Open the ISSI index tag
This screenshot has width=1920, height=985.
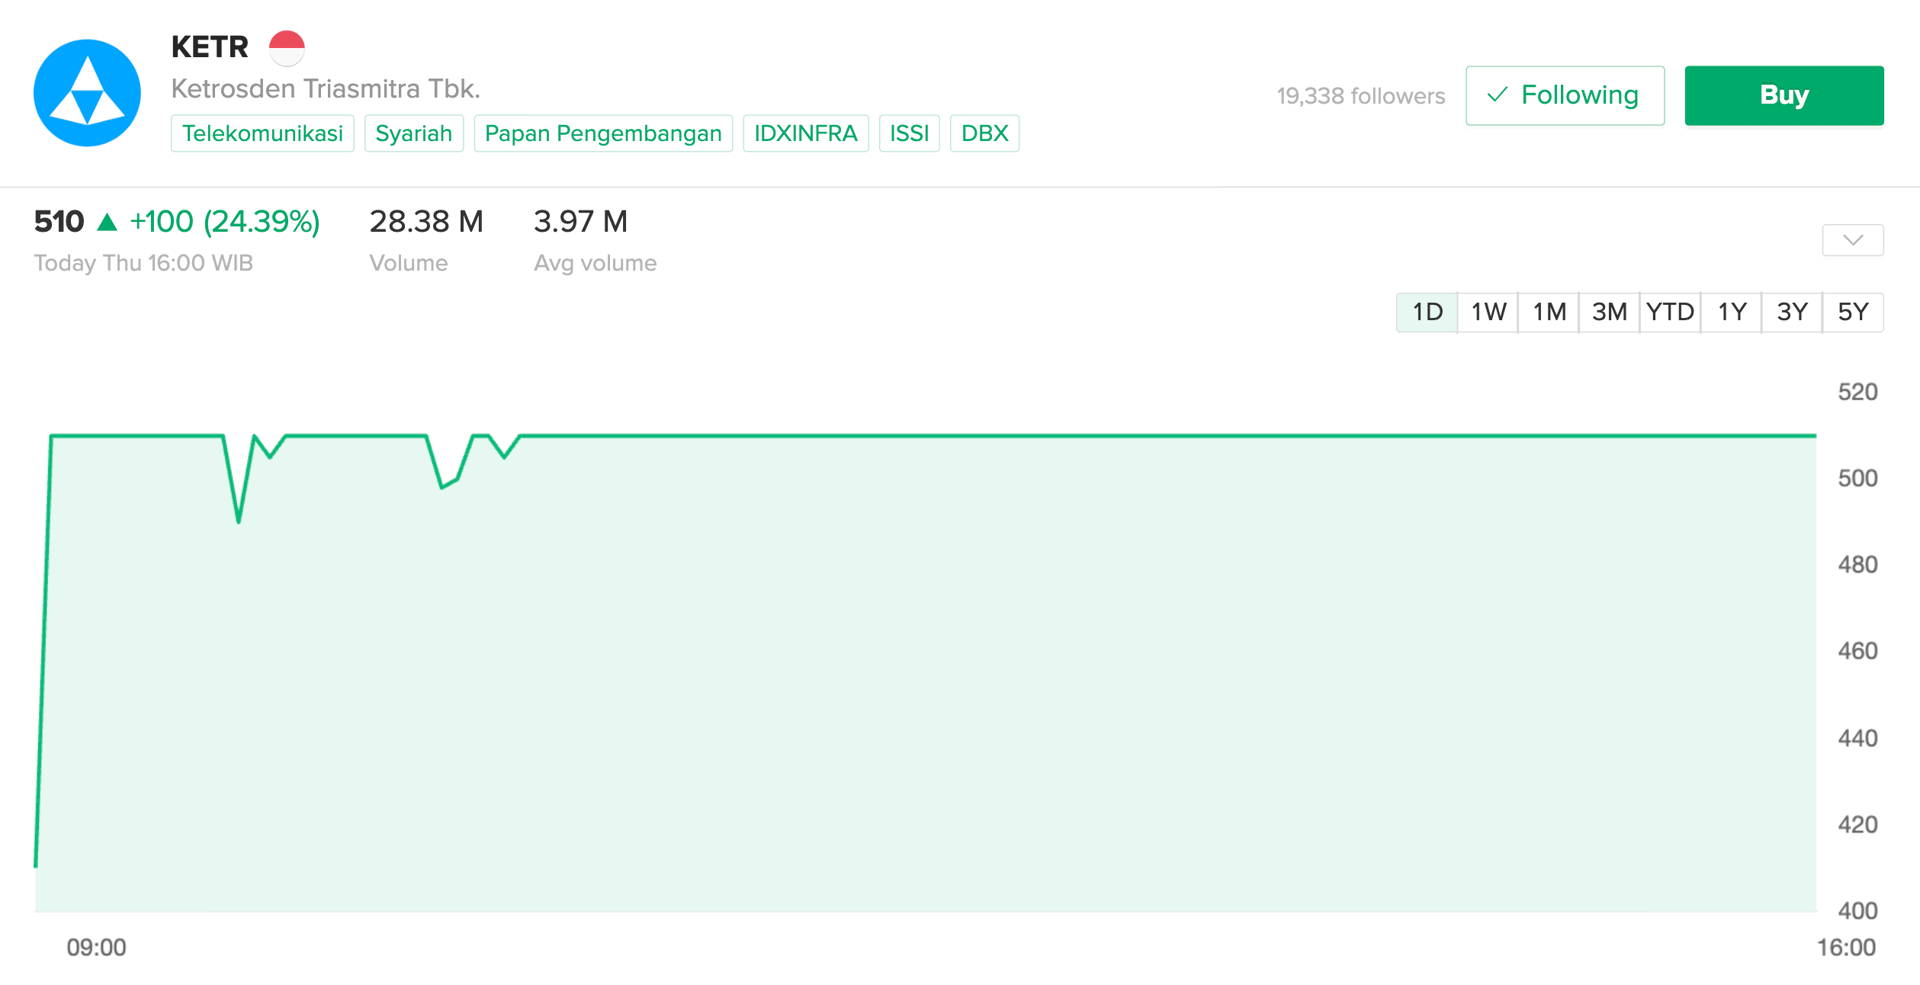909,133
